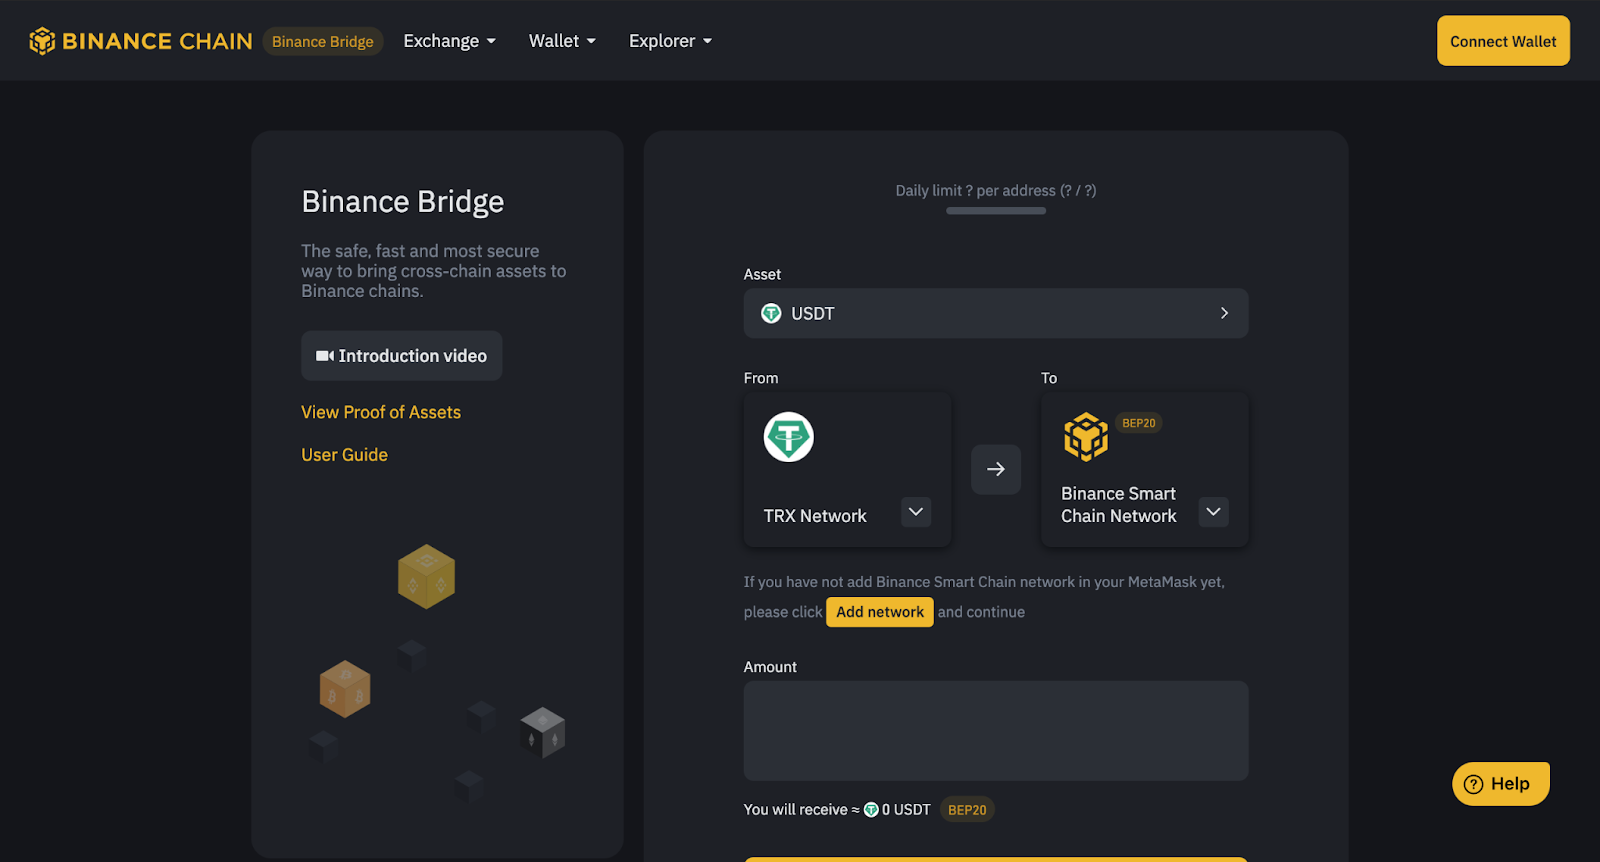Click the USDT Tether icon in Asset field

[771, 313]
